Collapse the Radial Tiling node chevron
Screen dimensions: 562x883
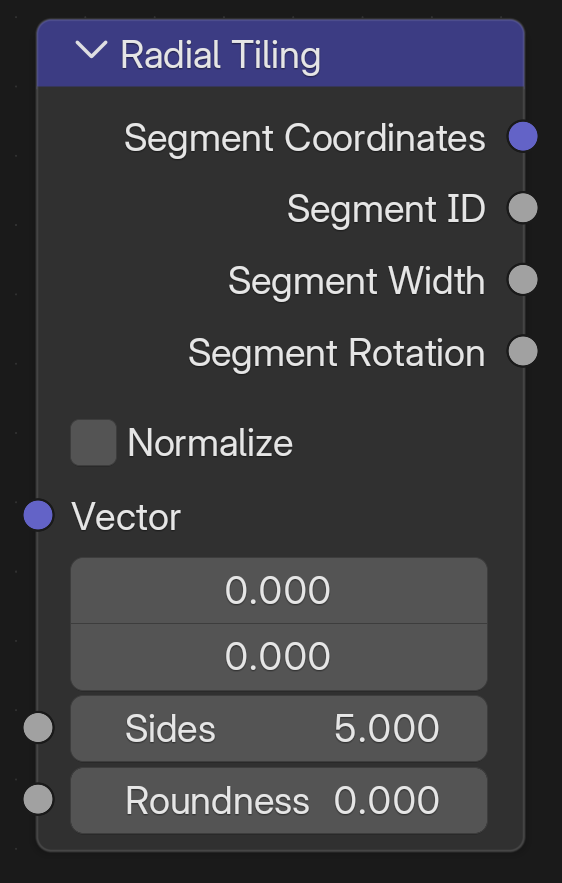pos(91,50)
